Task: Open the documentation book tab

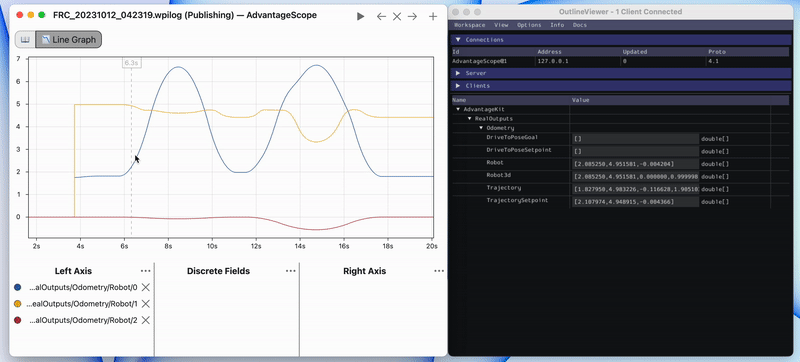Action: tap(25, 39)
